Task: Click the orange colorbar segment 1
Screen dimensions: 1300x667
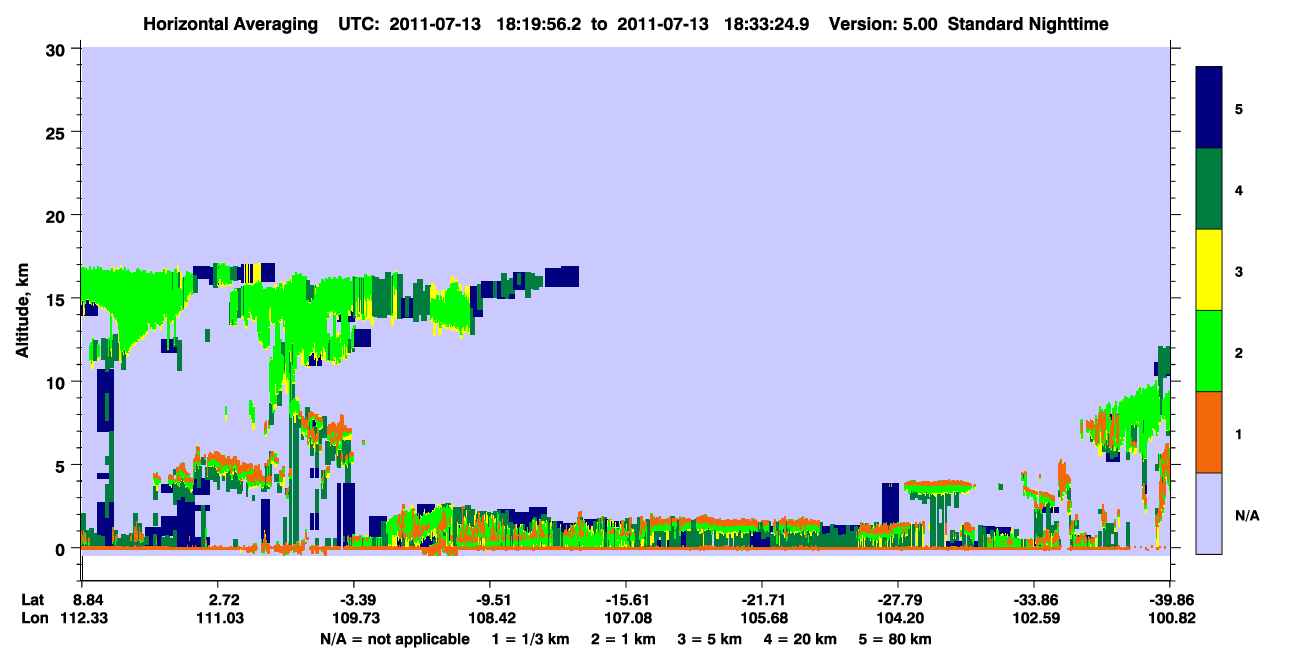Action: pyautogui.click(x=1209, y=432)
